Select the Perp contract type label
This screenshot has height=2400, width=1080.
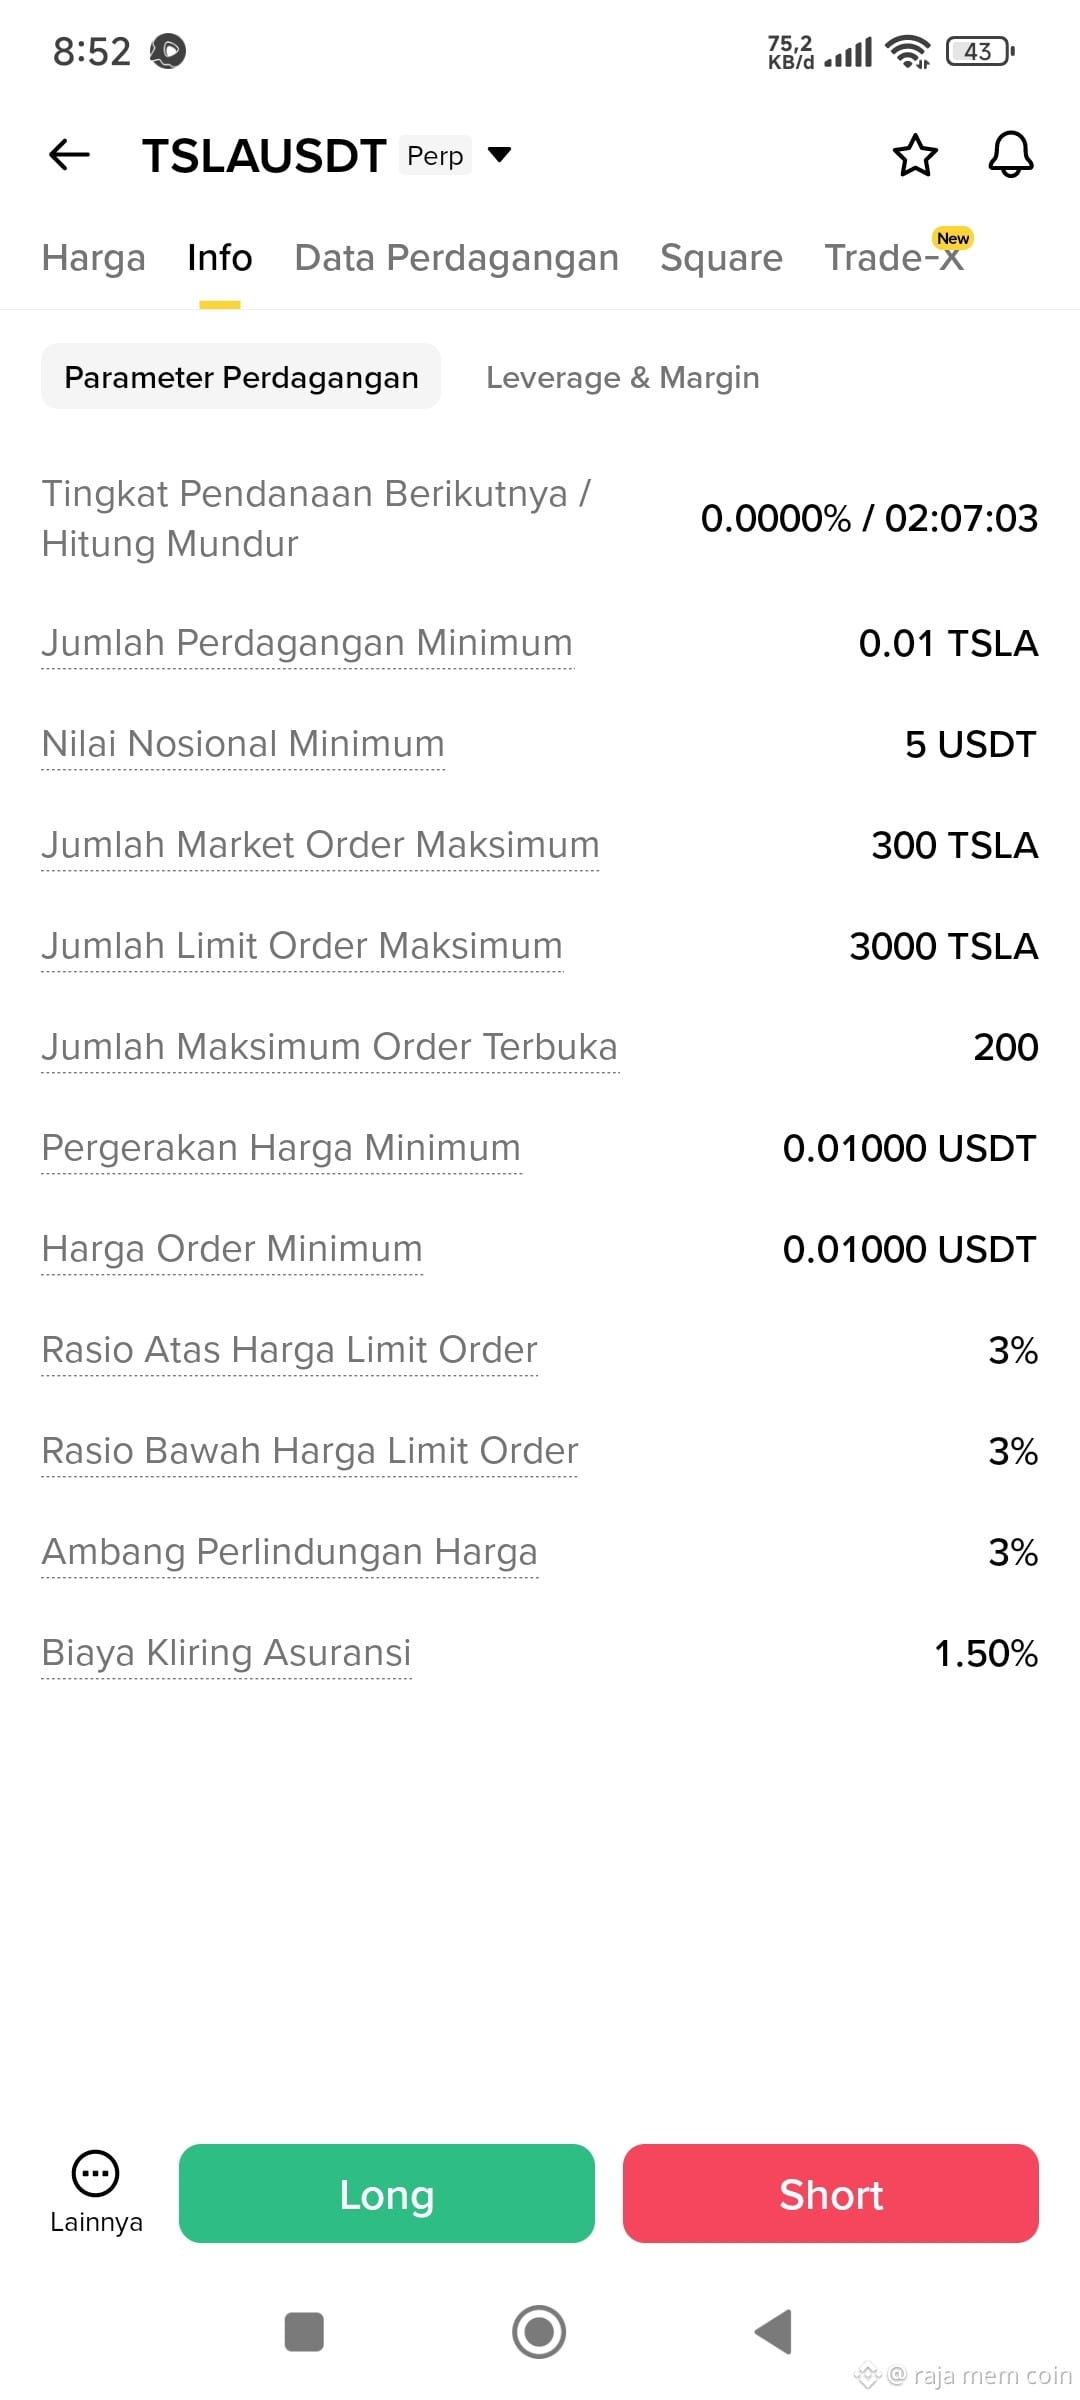pos(435,155)
